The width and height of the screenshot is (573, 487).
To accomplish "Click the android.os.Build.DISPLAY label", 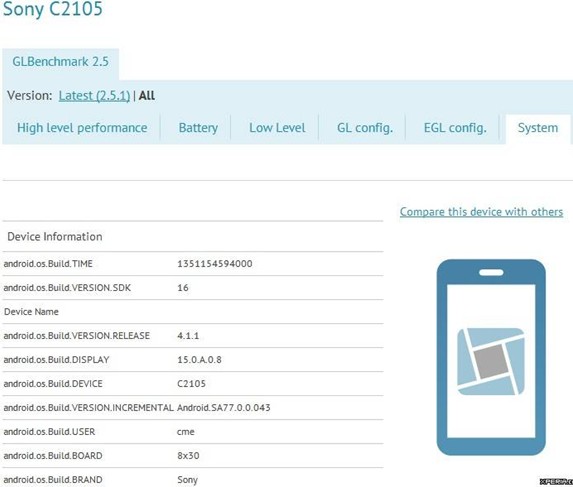I will tap(56, 359).
